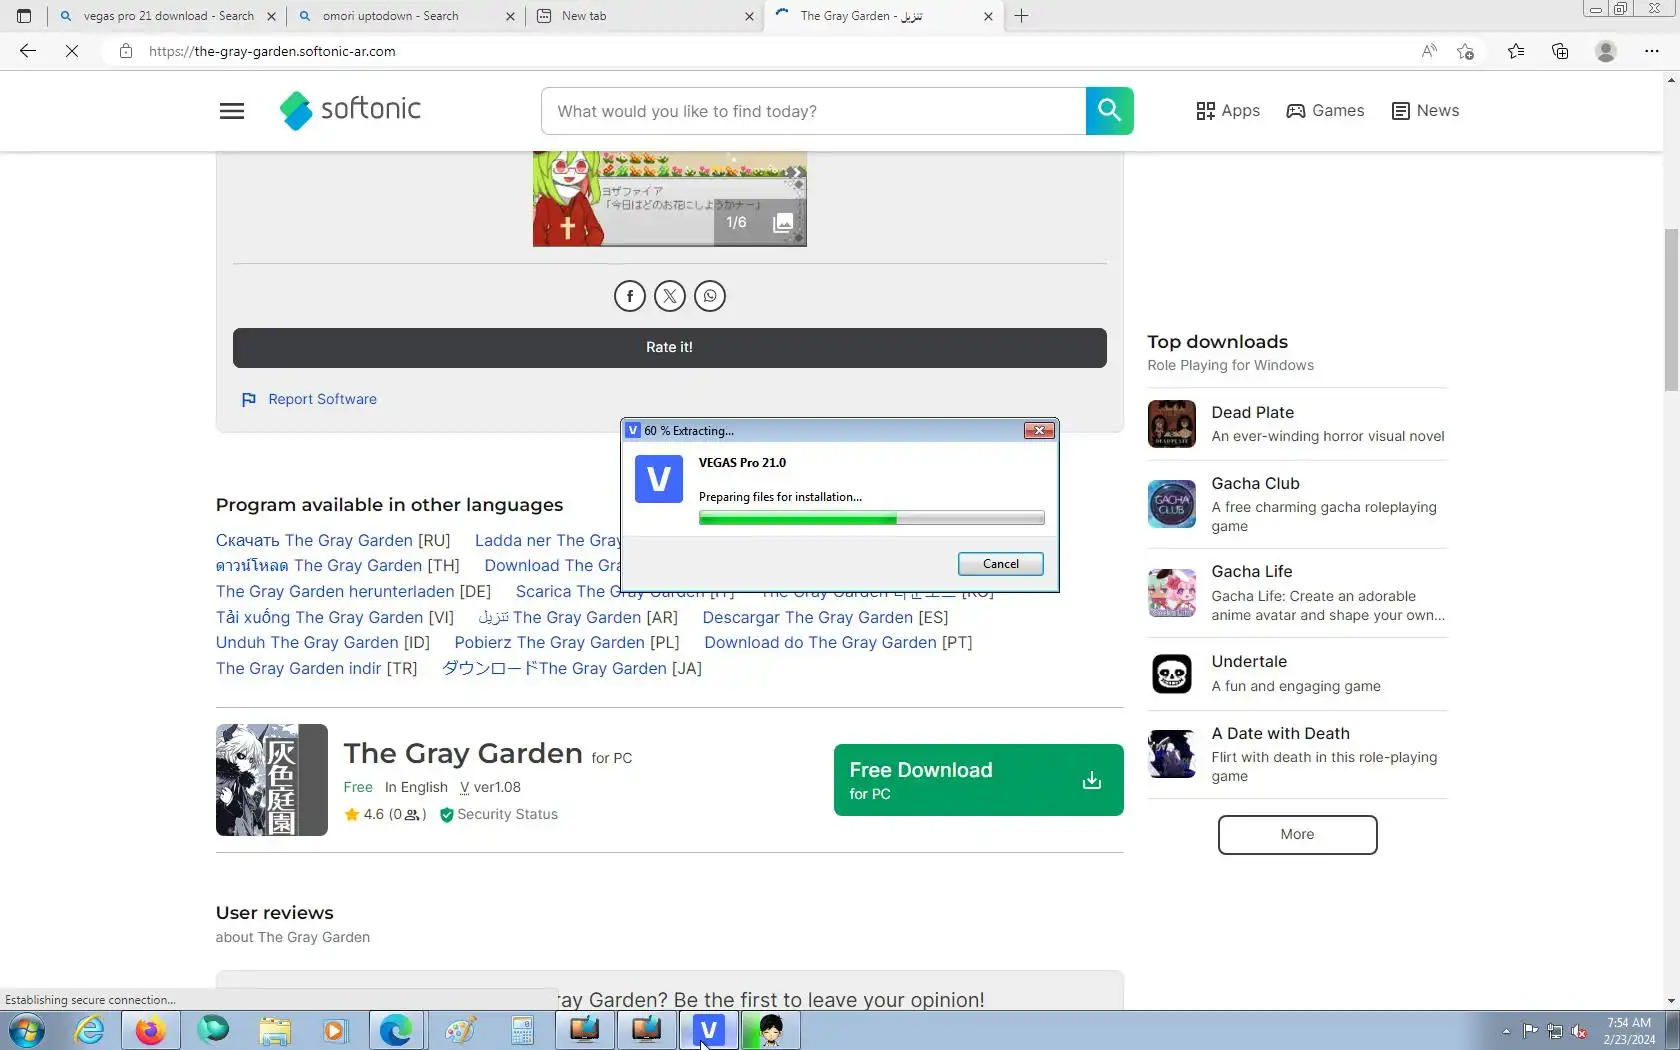This screenshot has height=1050, width=1680.
Task: Stop loading the page
Action: coord(72,51)
